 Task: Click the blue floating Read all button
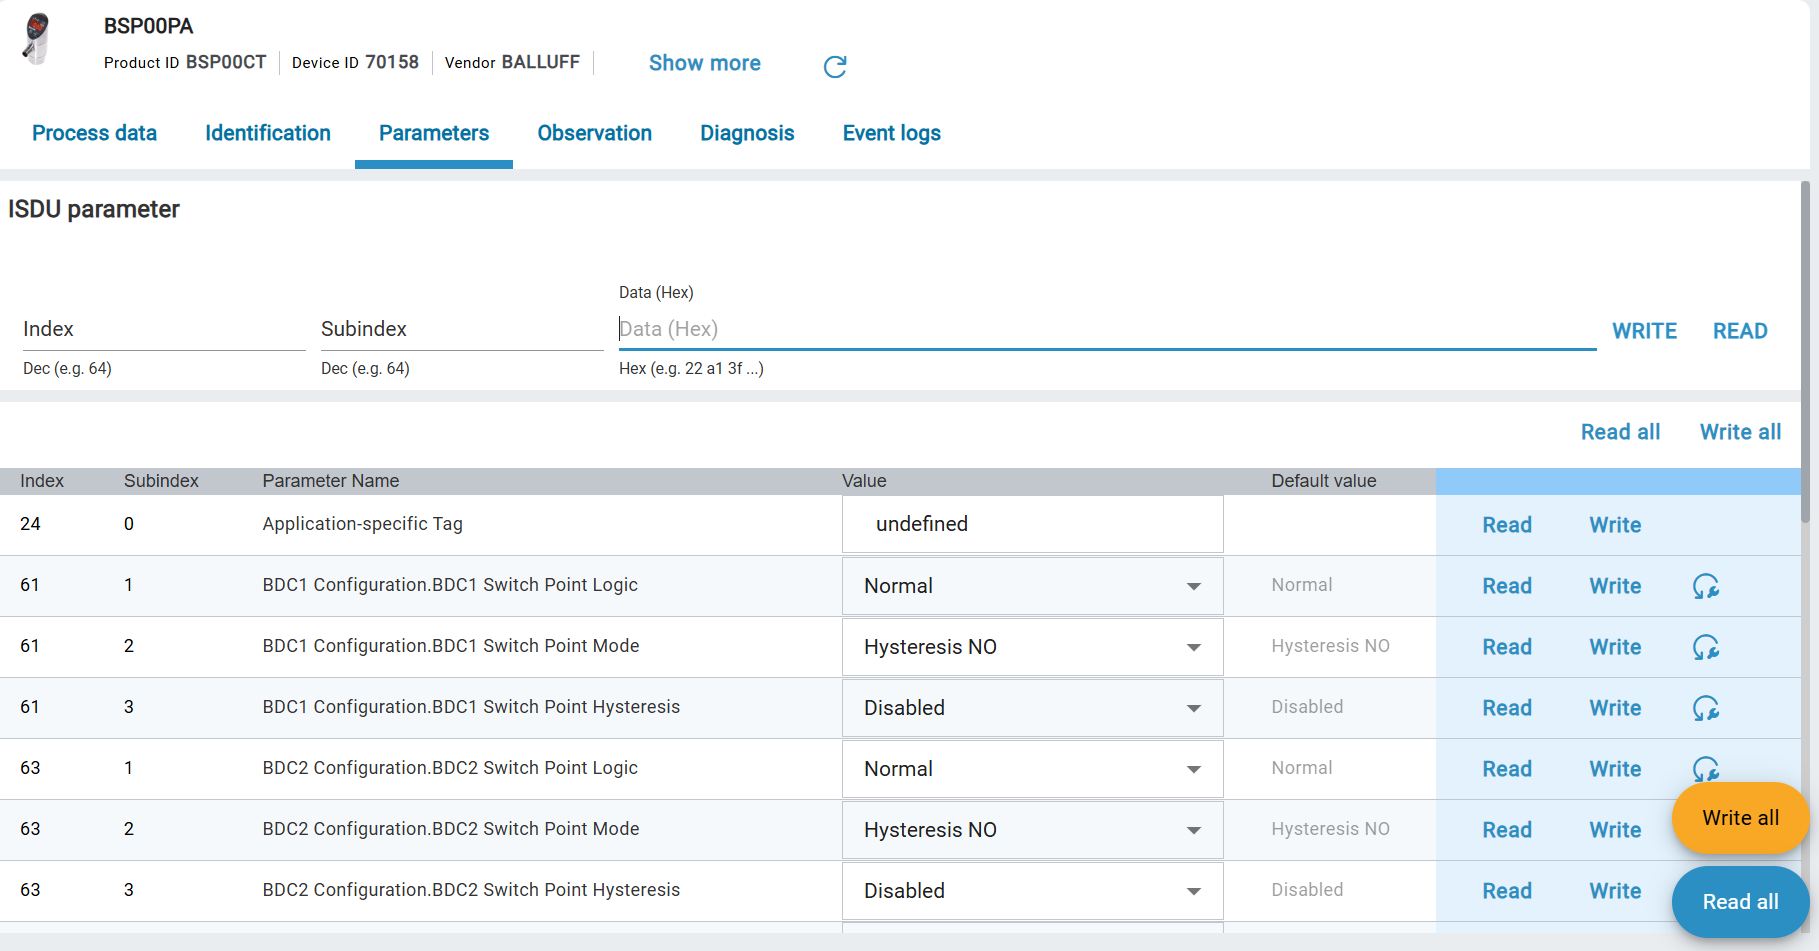(x=1739, y=902)
